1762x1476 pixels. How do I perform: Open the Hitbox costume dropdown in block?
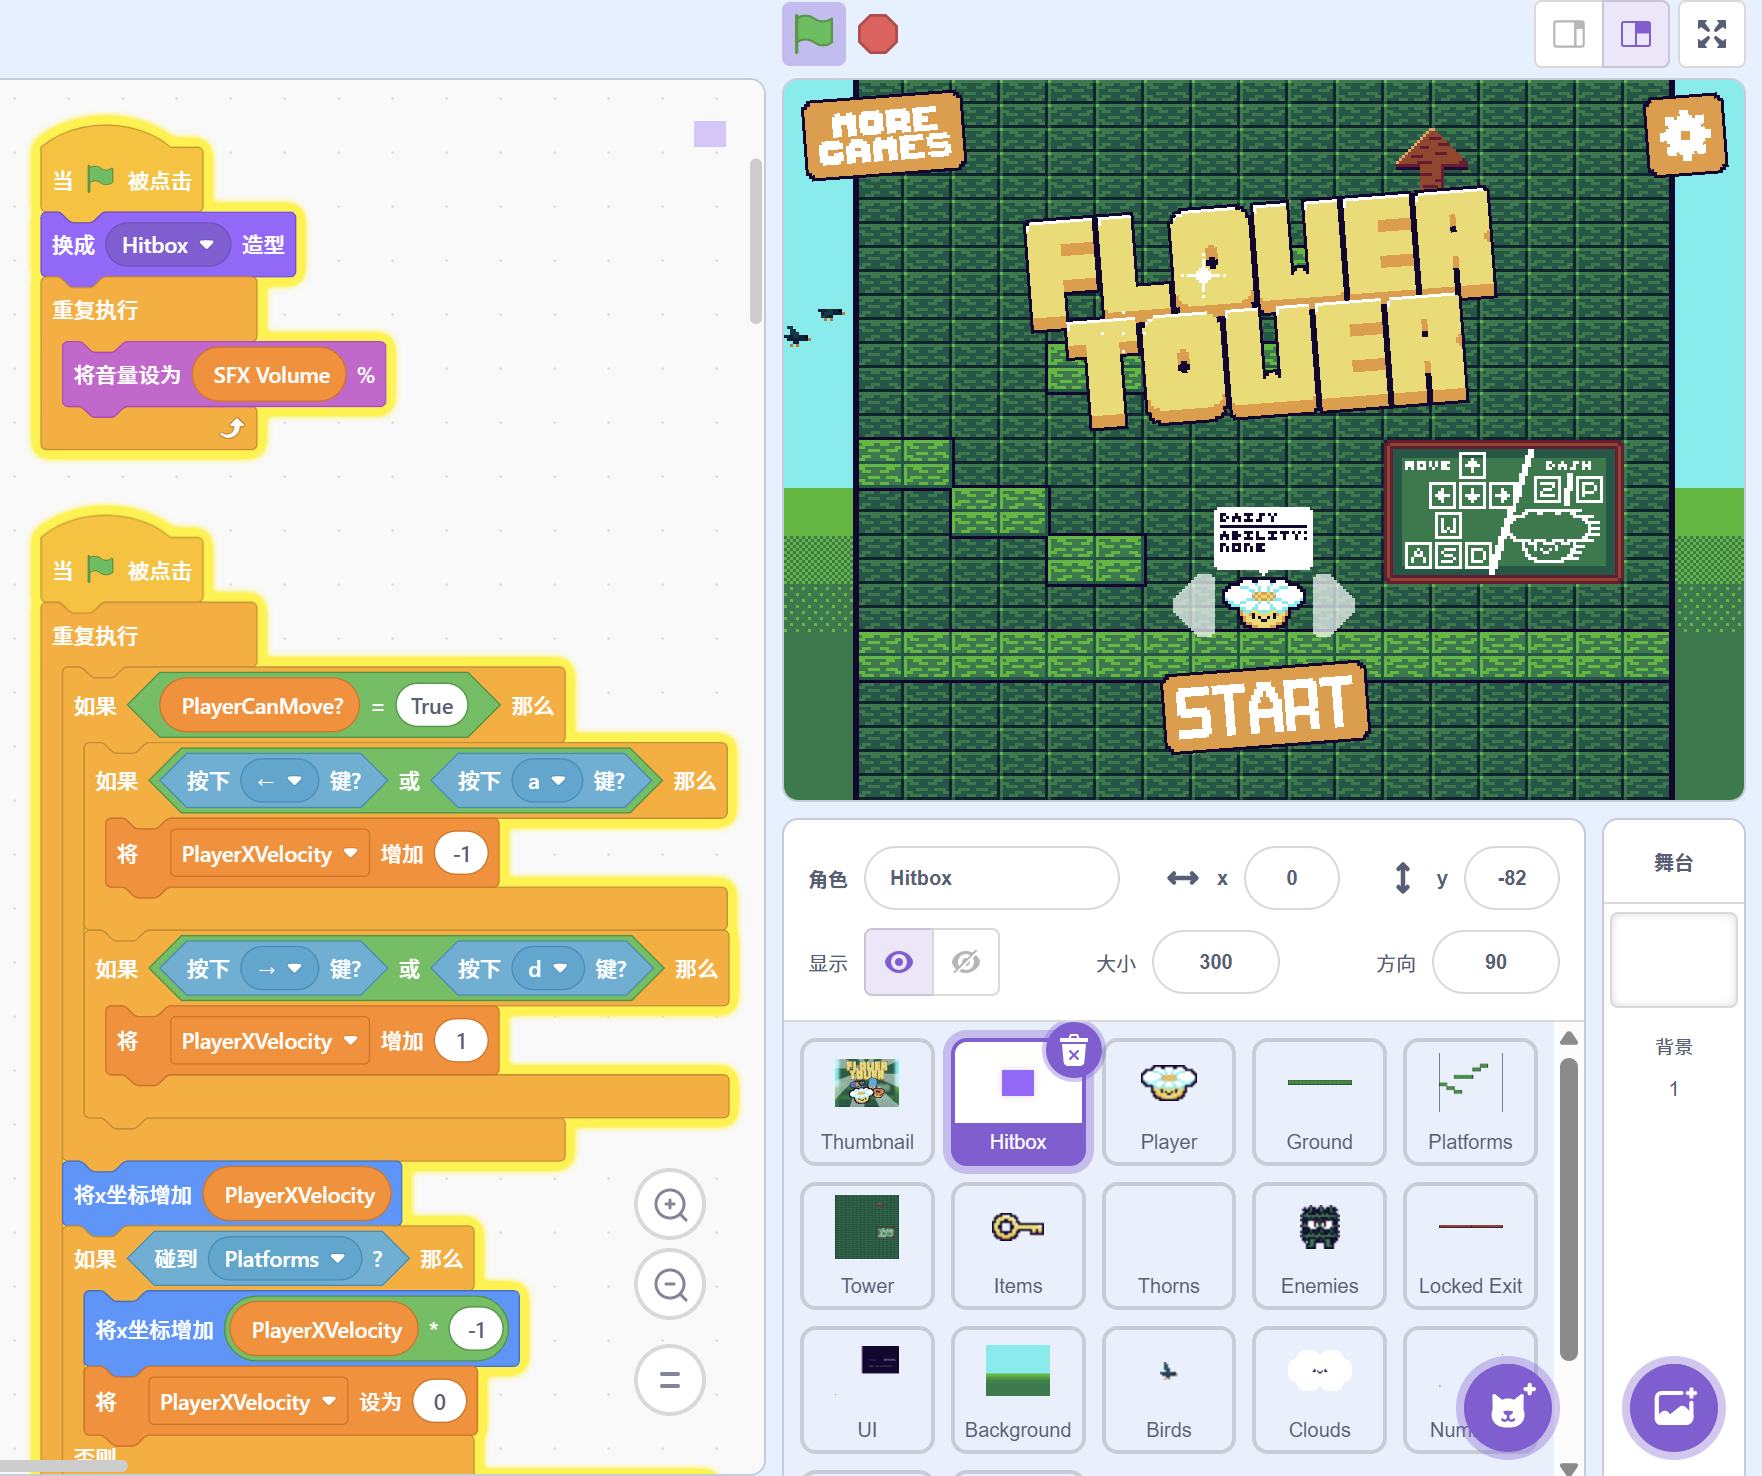[x=168, y=245]
